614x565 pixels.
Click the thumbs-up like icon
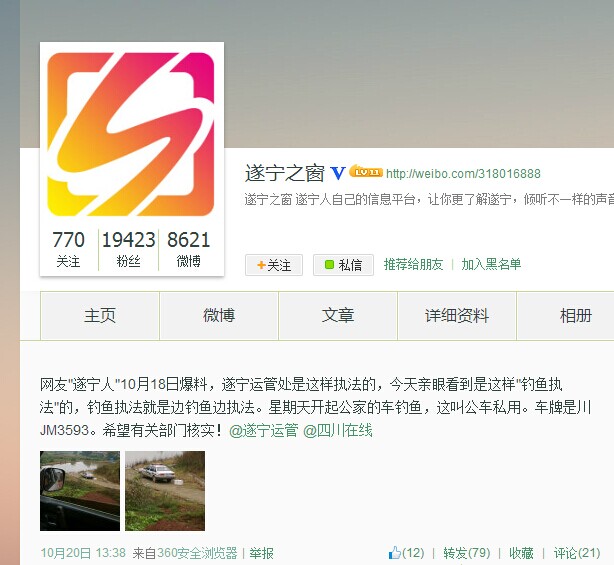click(394, 552)
